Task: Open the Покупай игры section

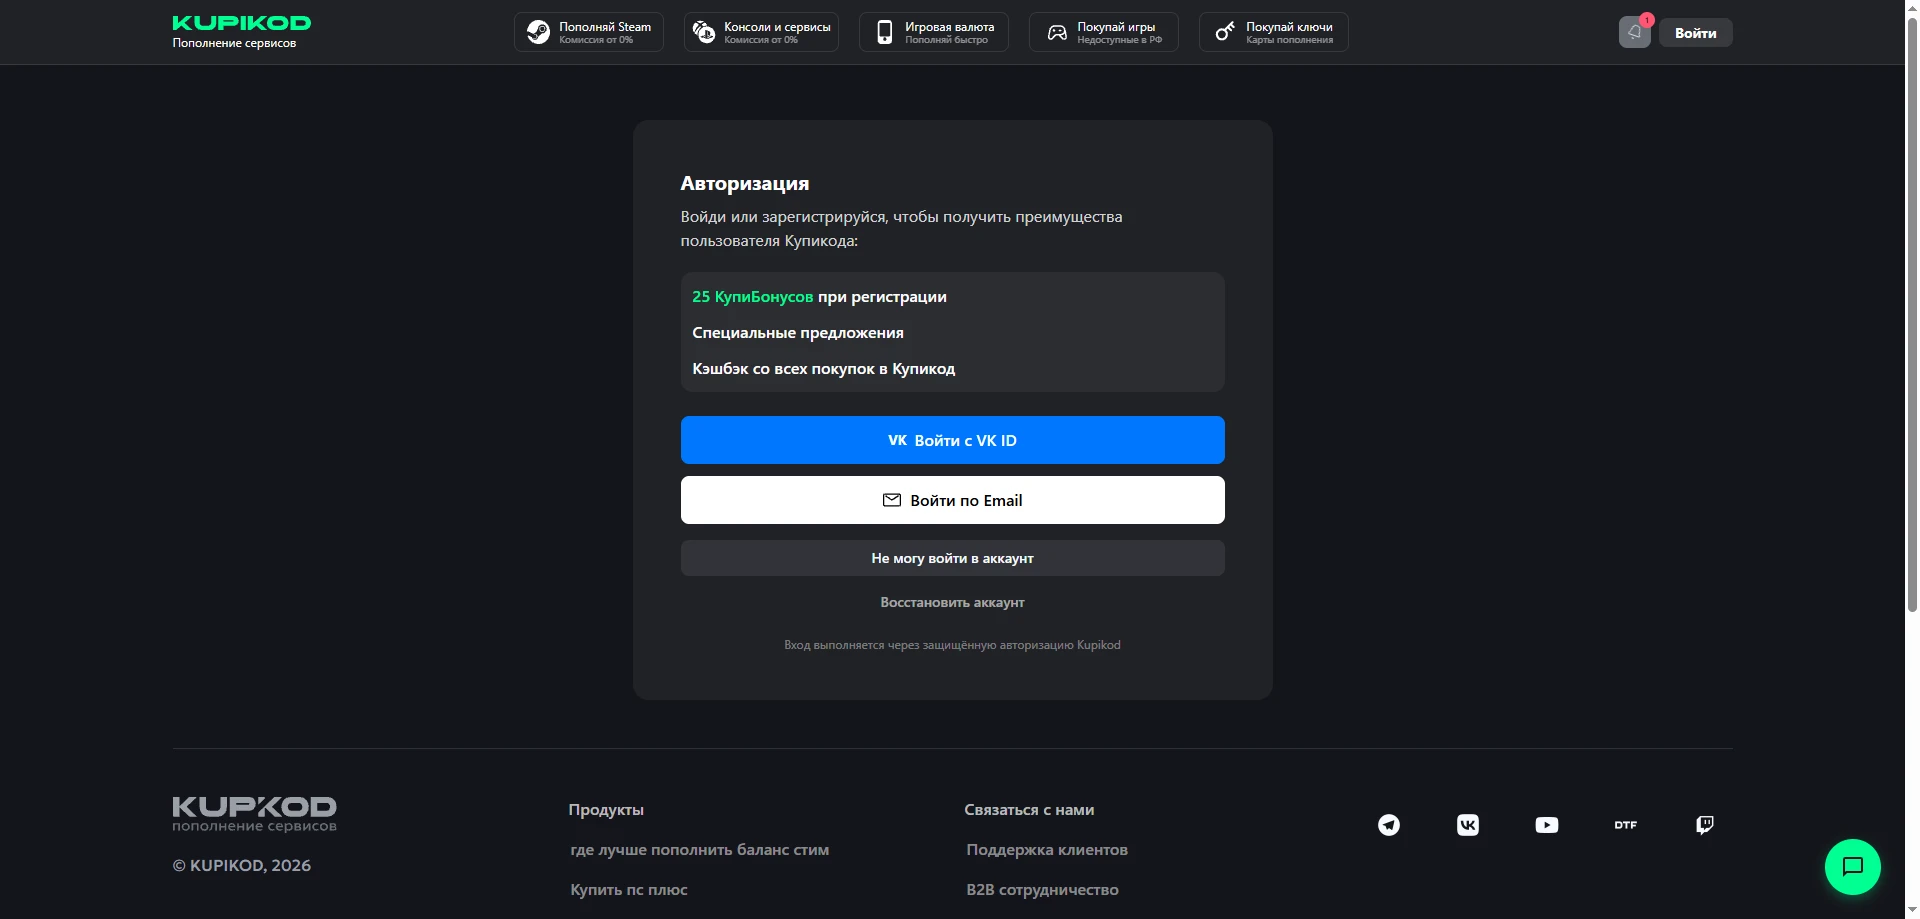Action: 1104,32
